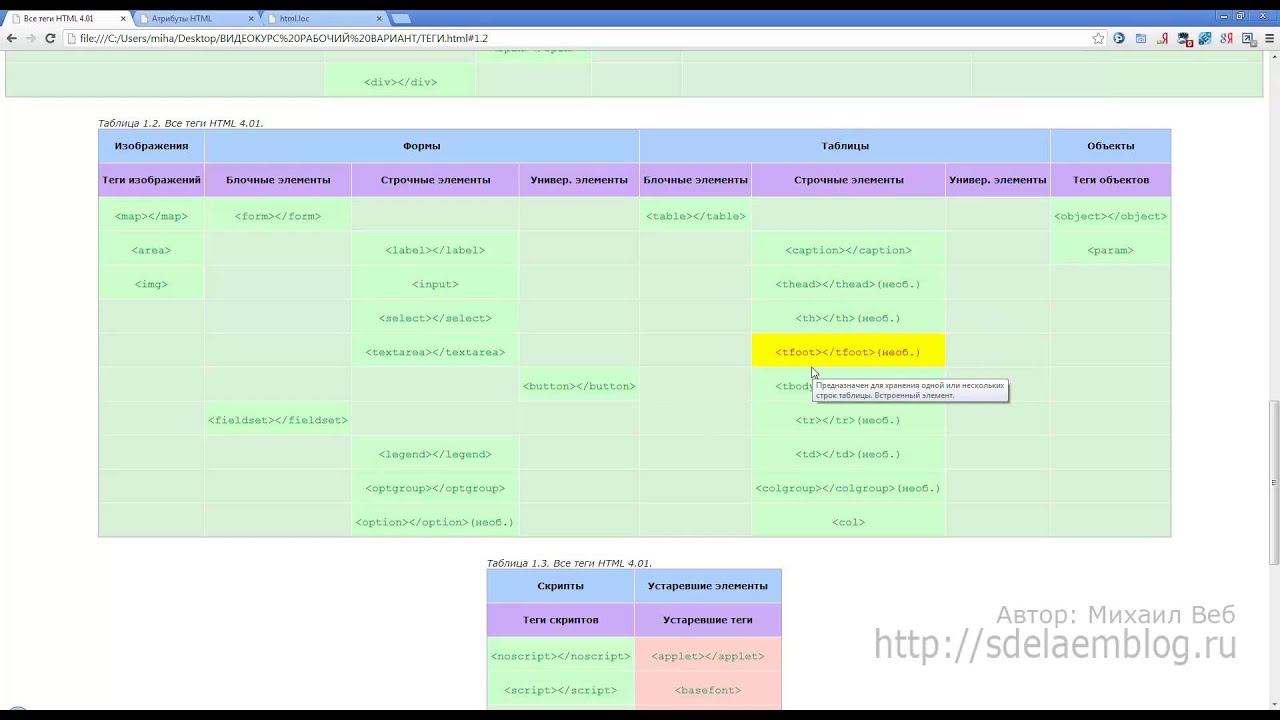Click the <fieldset></fieldset> cell
The height and width of the screenshot is (720, 1280).
pos(278,420)
